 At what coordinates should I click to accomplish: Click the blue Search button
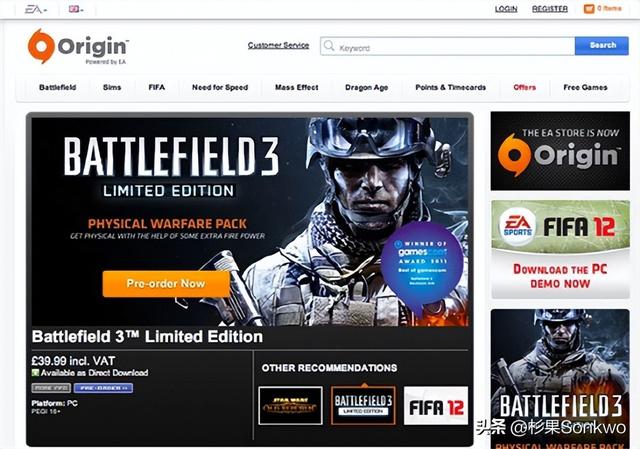click(x=602, y=46)
